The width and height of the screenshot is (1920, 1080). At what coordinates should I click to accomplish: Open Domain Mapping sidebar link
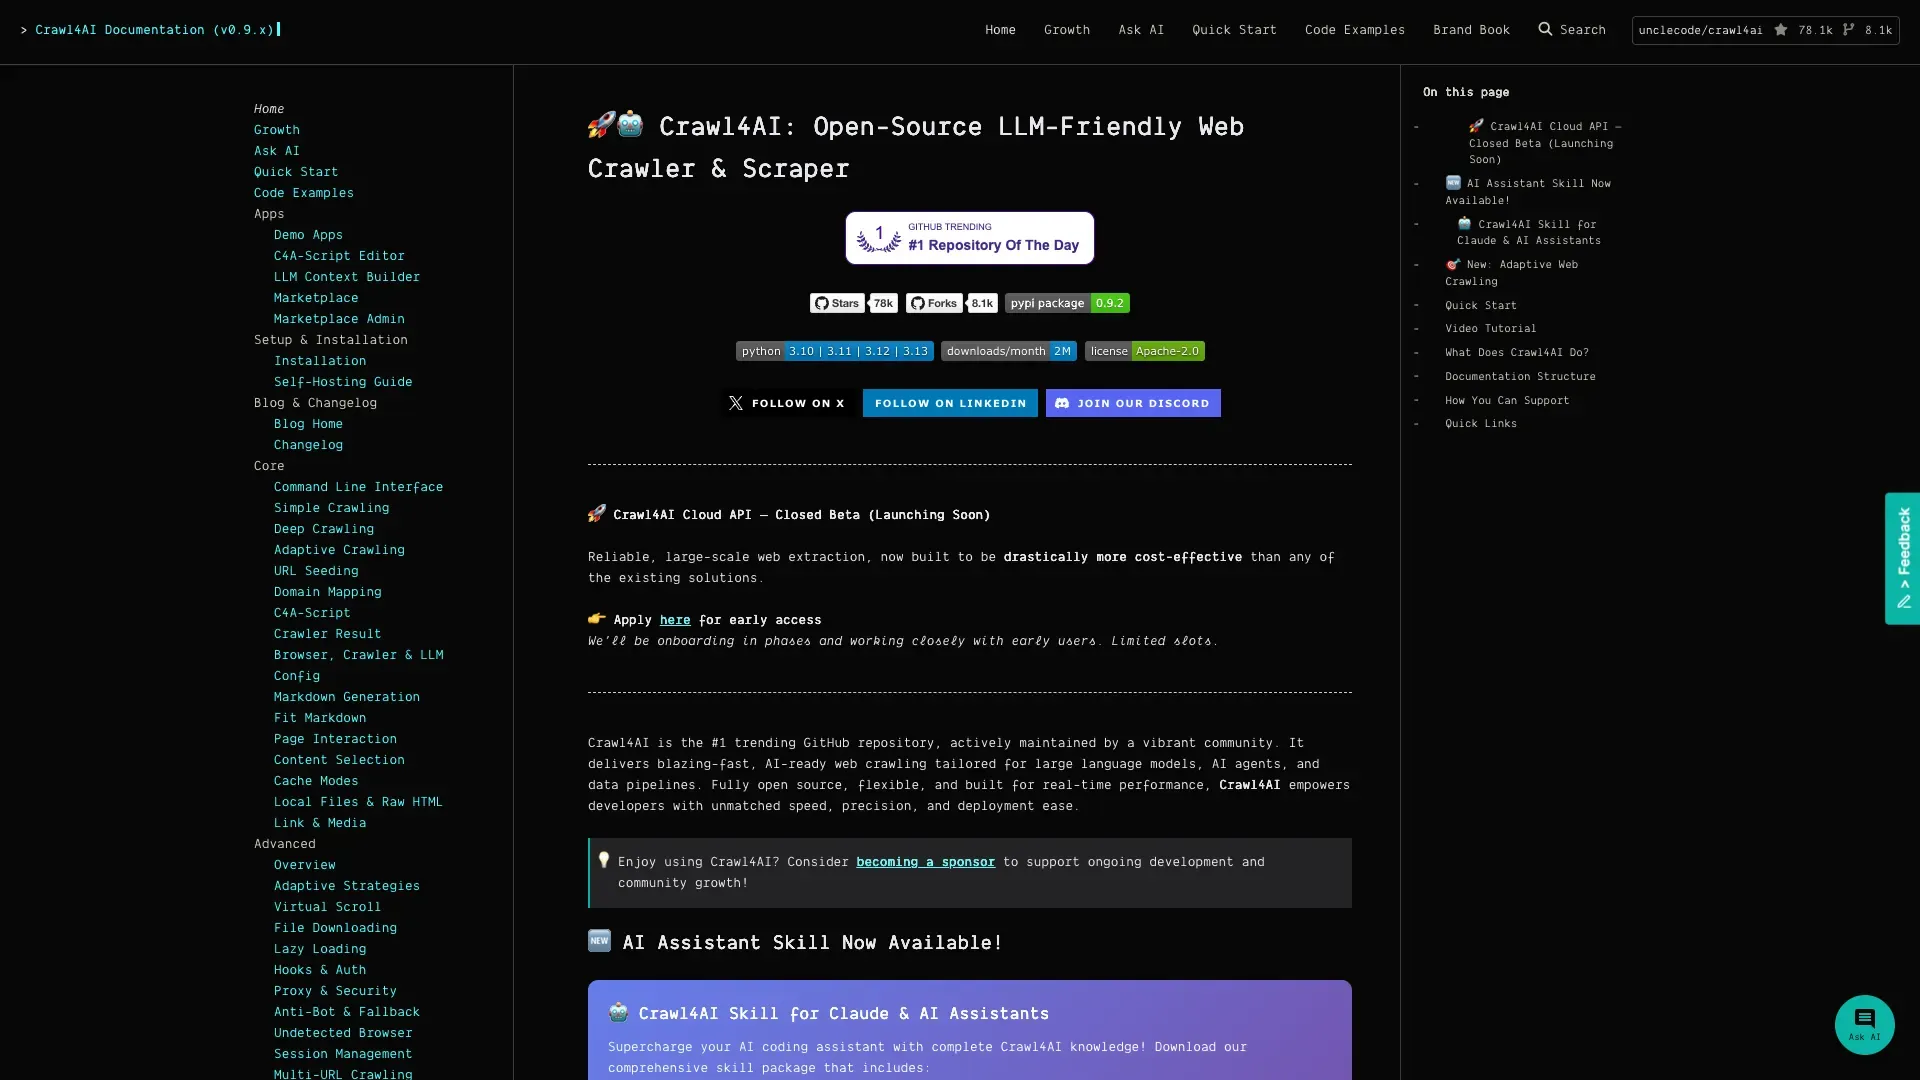327,592
